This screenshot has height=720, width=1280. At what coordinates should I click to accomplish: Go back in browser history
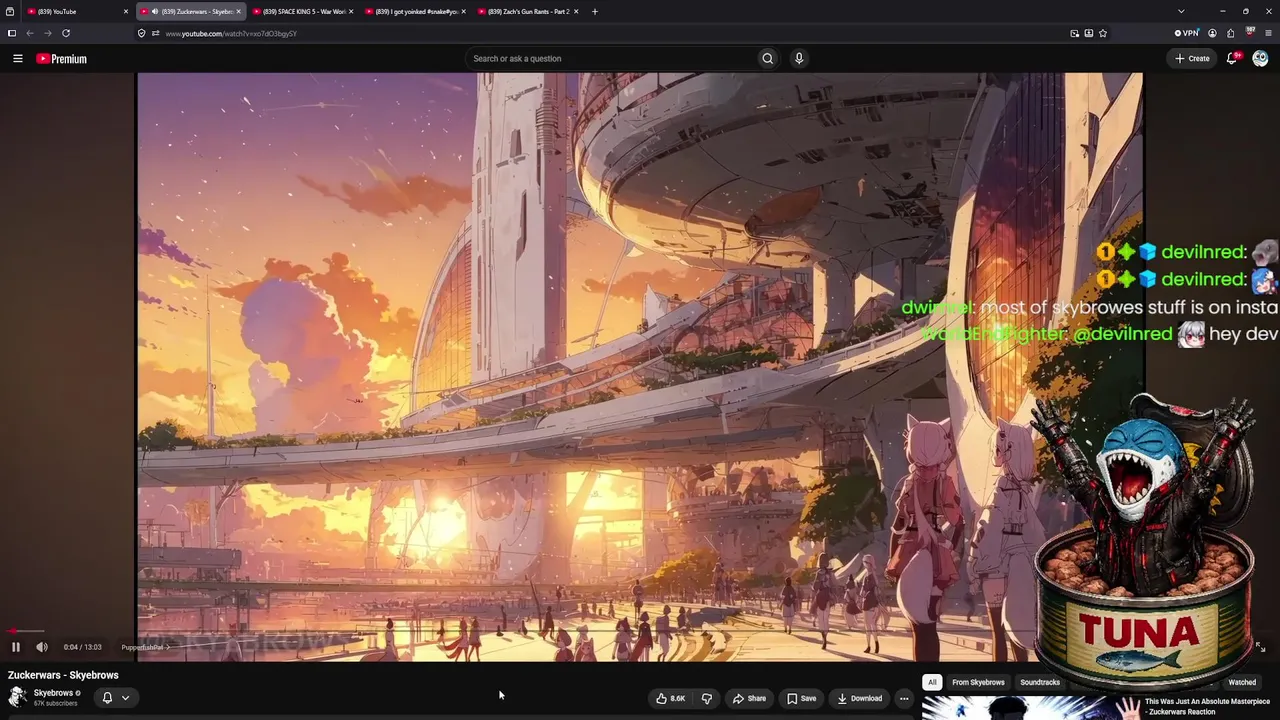click(x=29, y=33)
